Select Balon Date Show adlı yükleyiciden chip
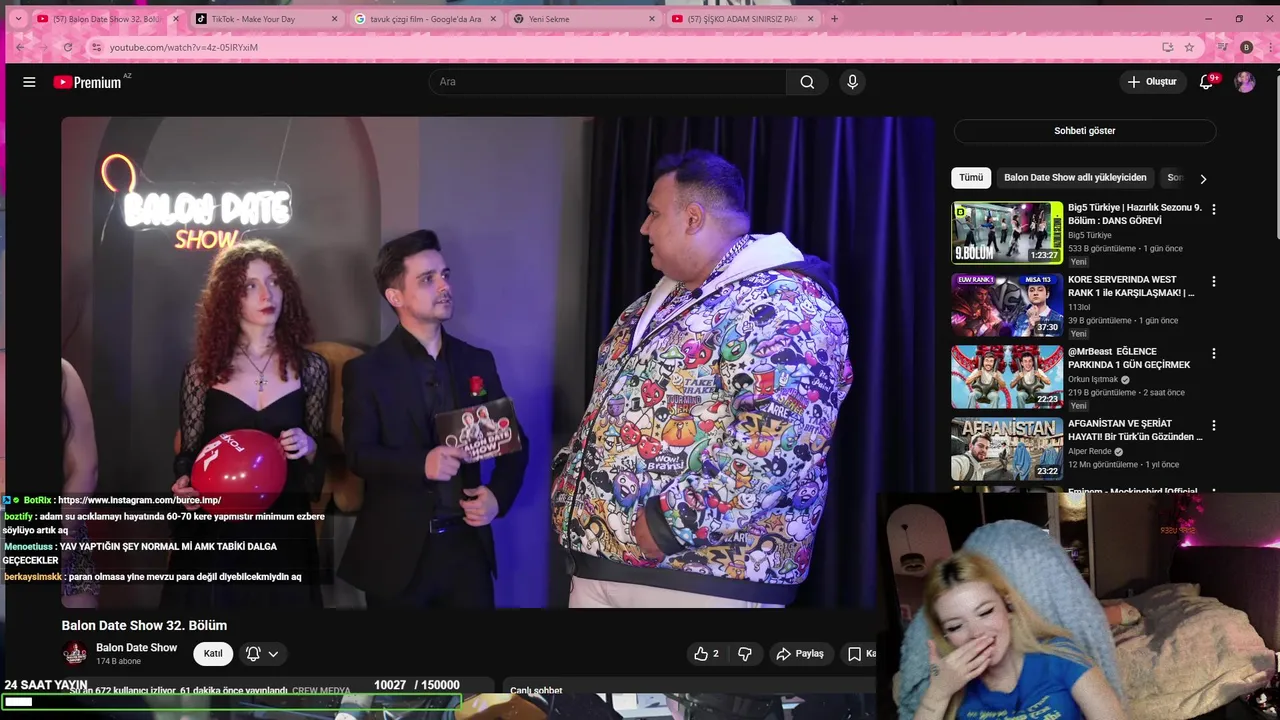This screenshot has height=720, width=1280. click(1075, 178)
